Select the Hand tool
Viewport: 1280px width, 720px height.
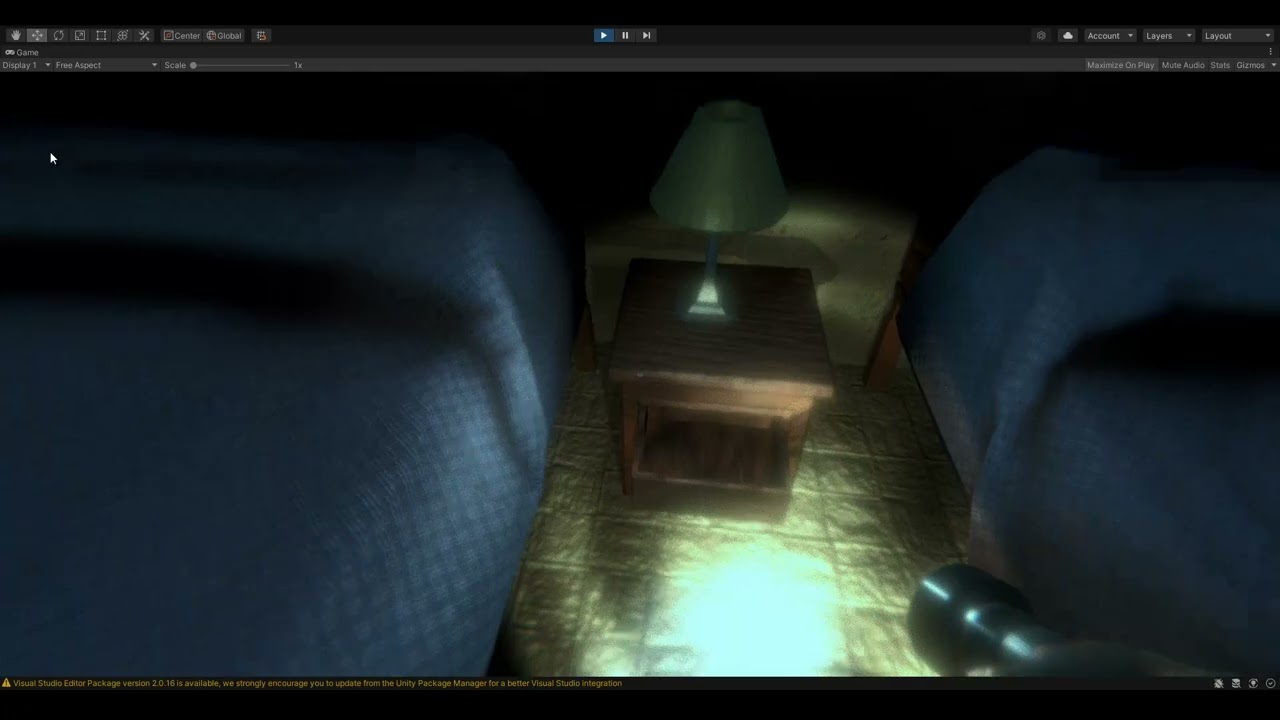[x=16, y=36]
